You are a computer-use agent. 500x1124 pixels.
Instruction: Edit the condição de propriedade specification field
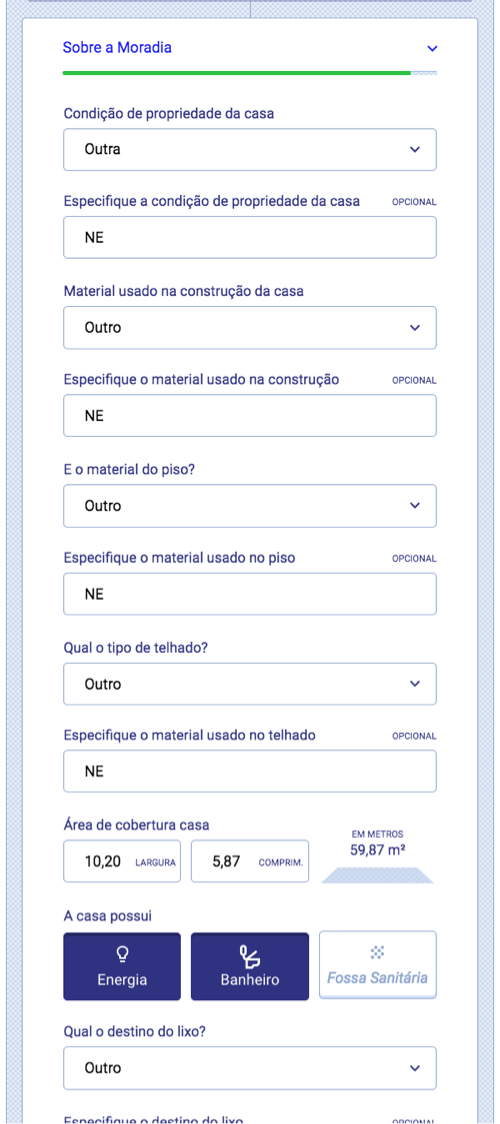(249, 237)
